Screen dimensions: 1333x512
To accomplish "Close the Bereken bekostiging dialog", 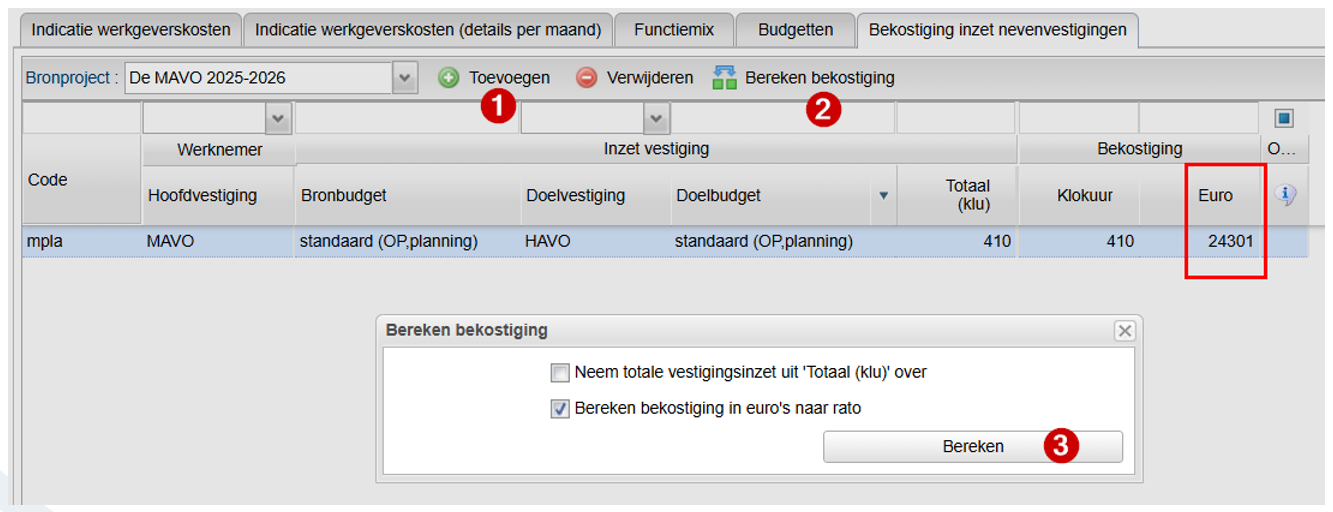I will pyautogui.click(x=1125, y=331).
